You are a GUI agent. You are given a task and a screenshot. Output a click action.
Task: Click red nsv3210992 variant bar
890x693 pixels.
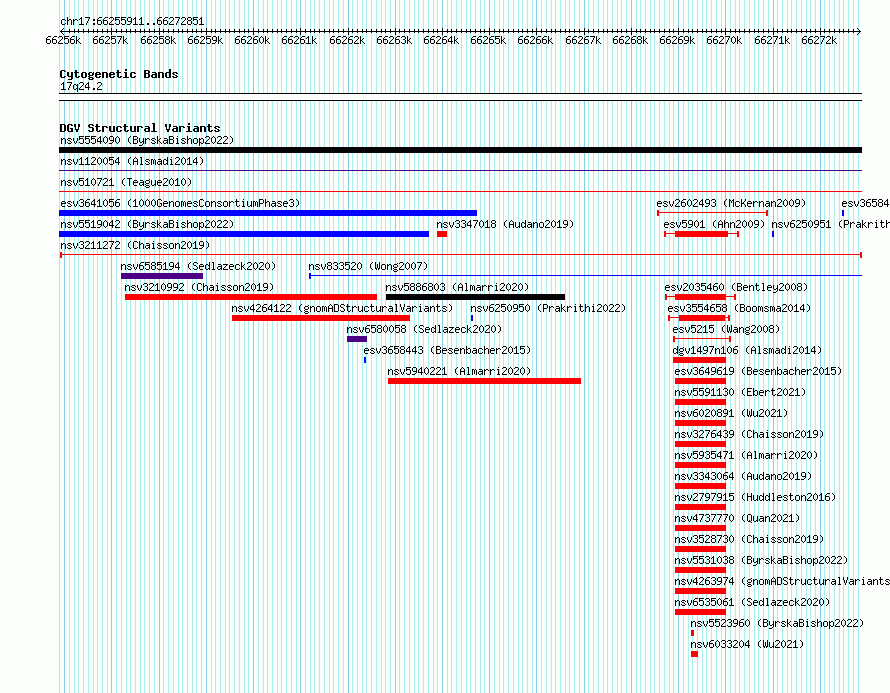point(251,297)
